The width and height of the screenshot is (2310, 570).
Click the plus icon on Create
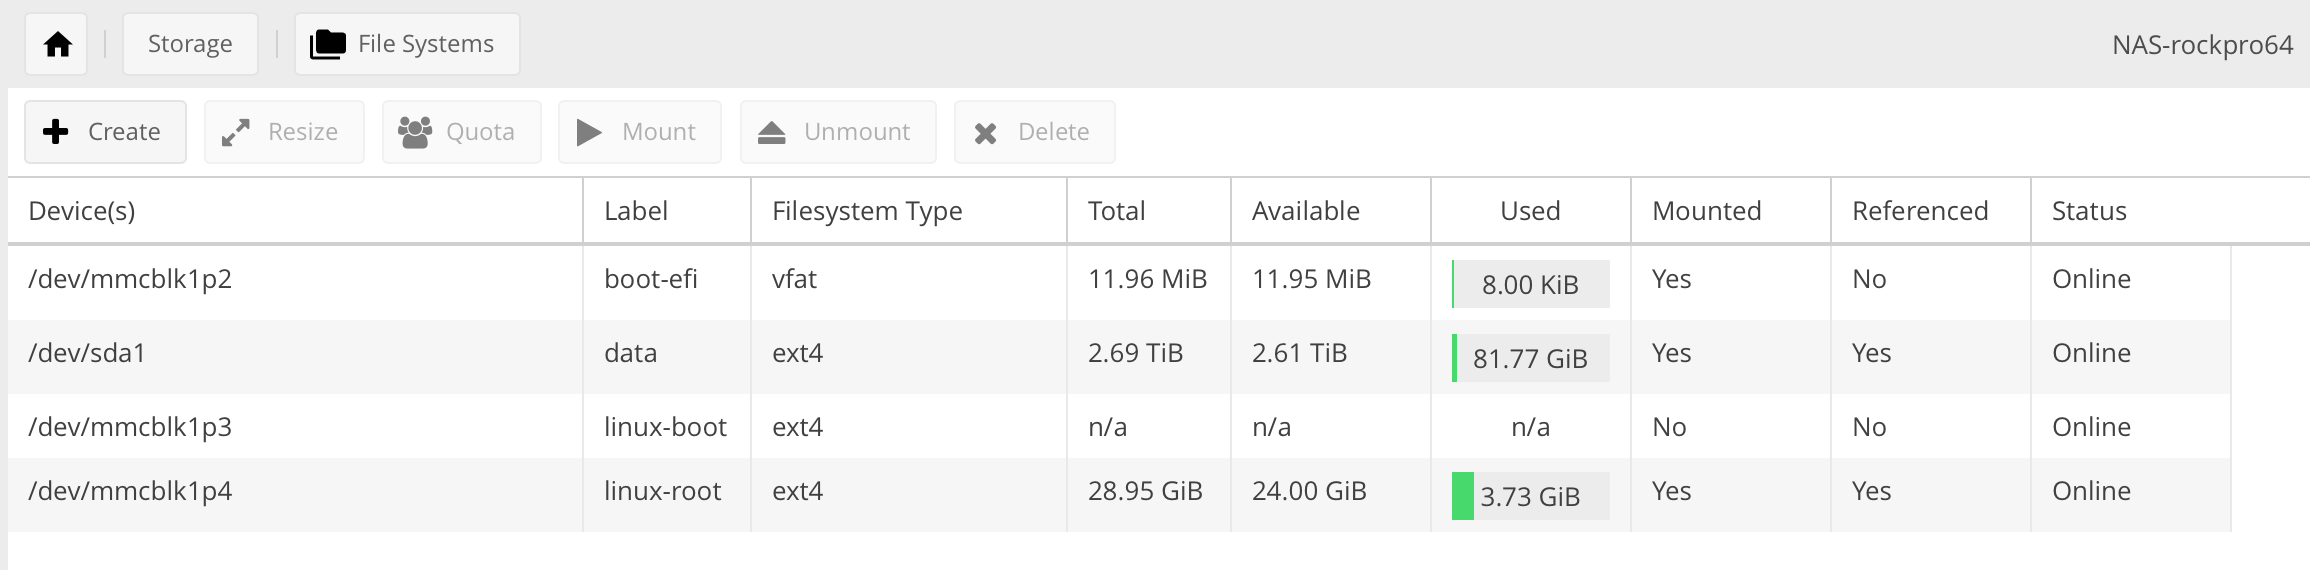click(57, 132)
